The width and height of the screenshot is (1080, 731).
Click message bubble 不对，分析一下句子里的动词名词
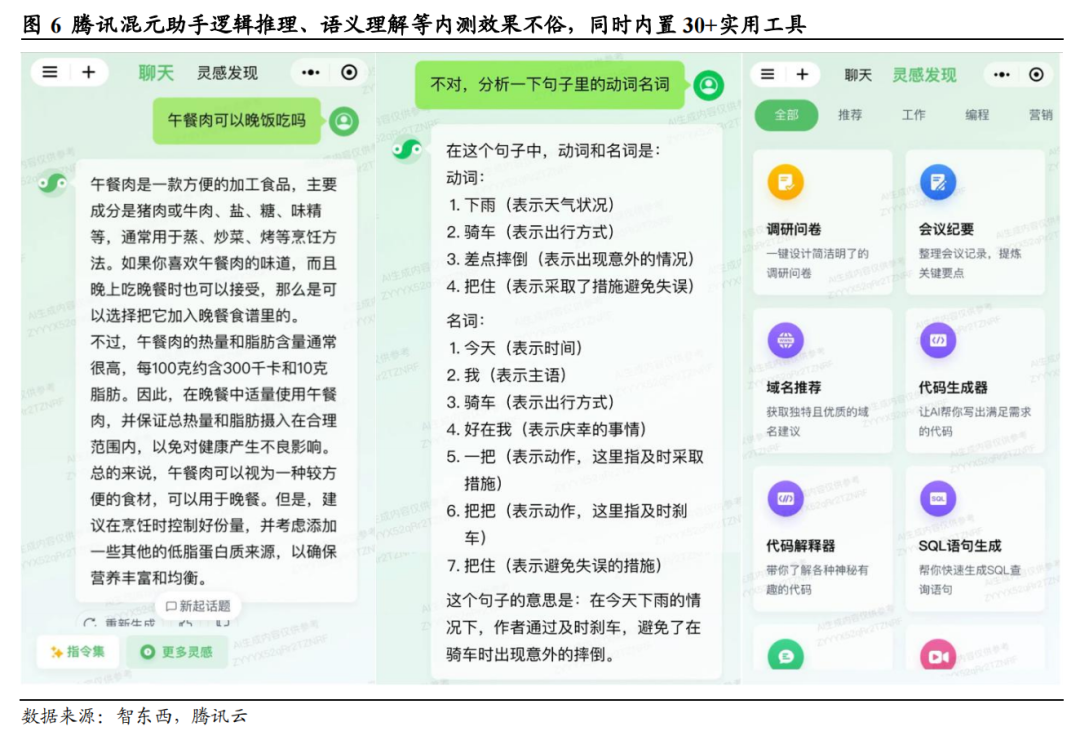(550, 85)
